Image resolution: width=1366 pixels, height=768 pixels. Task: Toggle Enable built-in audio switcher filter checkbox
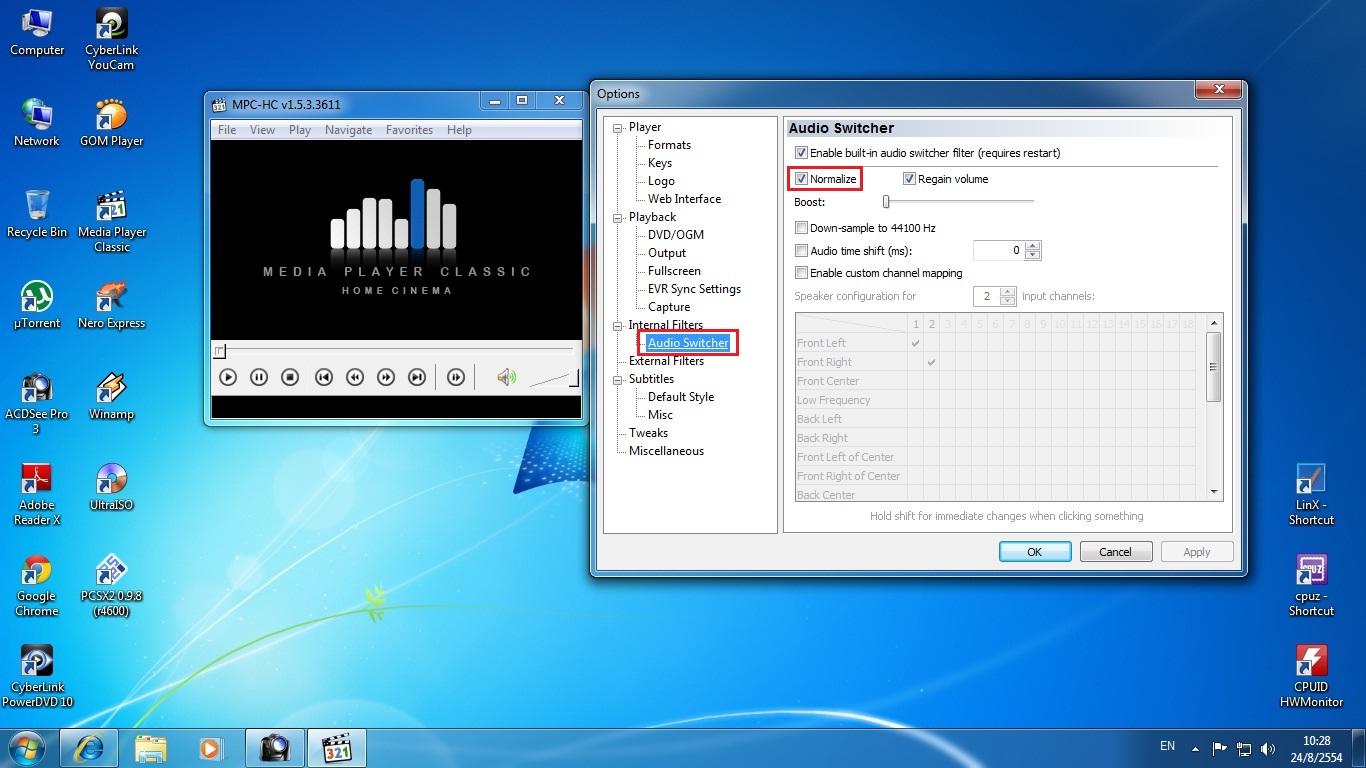click(801, 153)
